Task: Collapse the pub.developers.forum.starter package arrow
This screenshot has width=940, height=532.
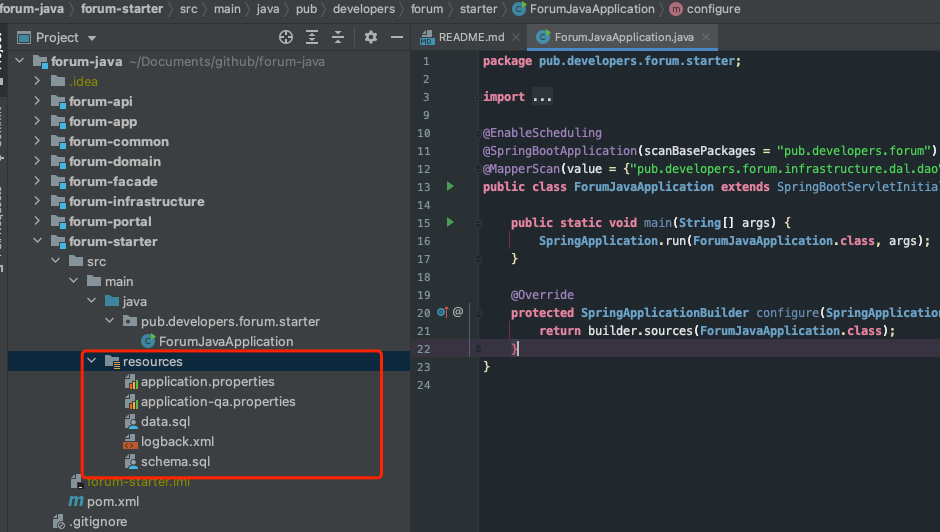Action: tap(110, 321)
